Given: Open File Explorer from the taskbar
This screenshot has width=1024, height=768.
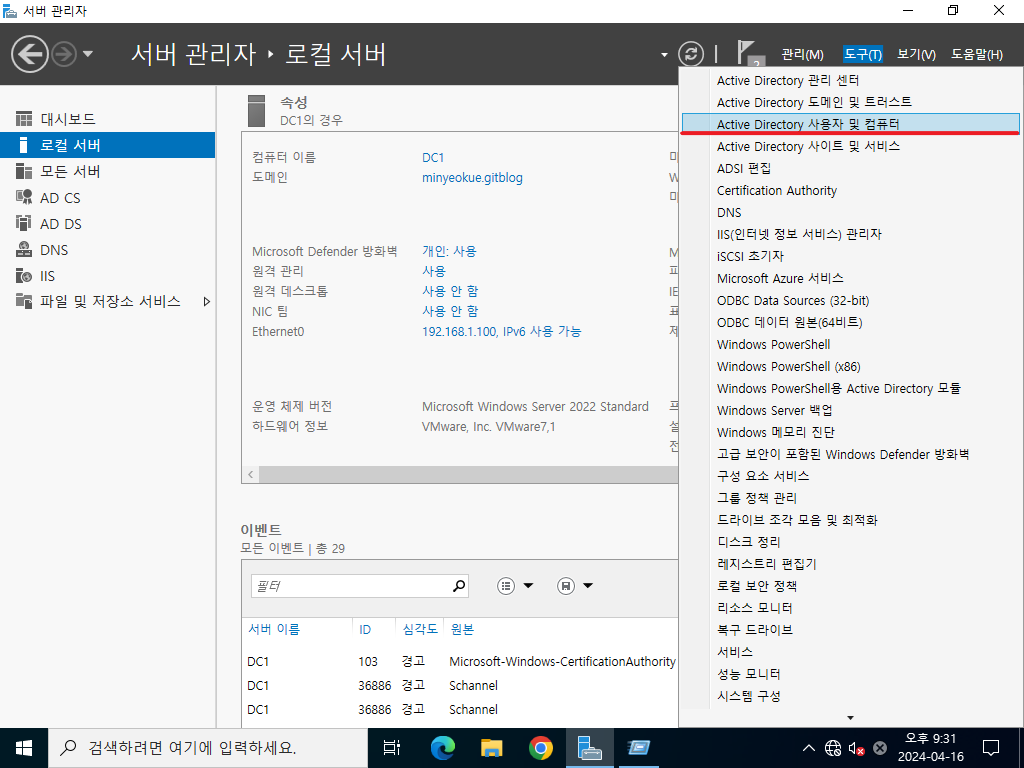Looking at the screenshot, I should click(491, 748).
